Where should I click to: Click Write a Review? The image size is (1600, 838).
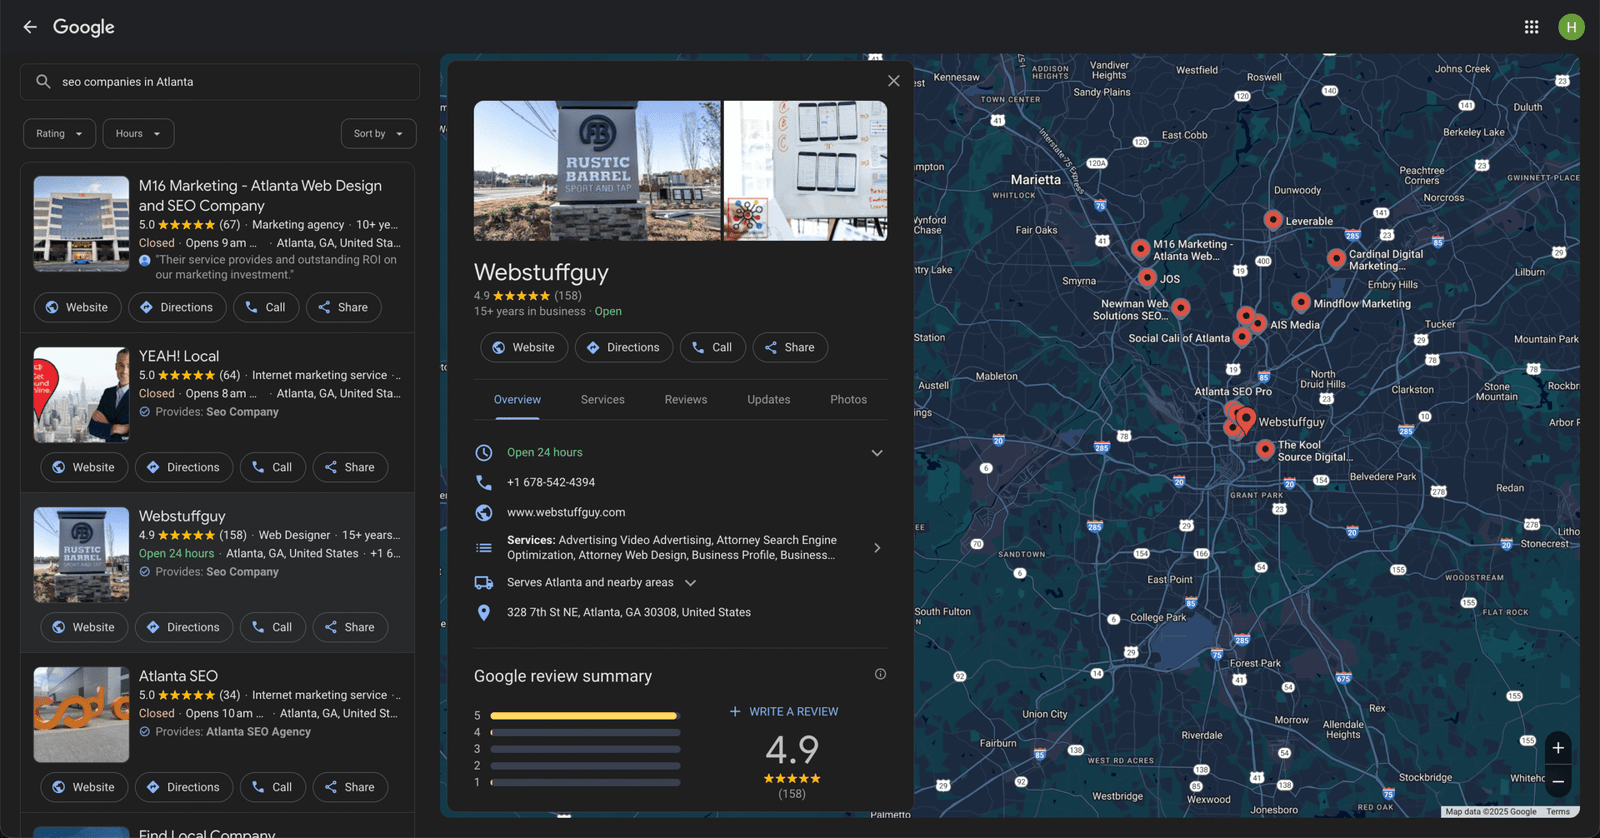click(x=784, y=712)
